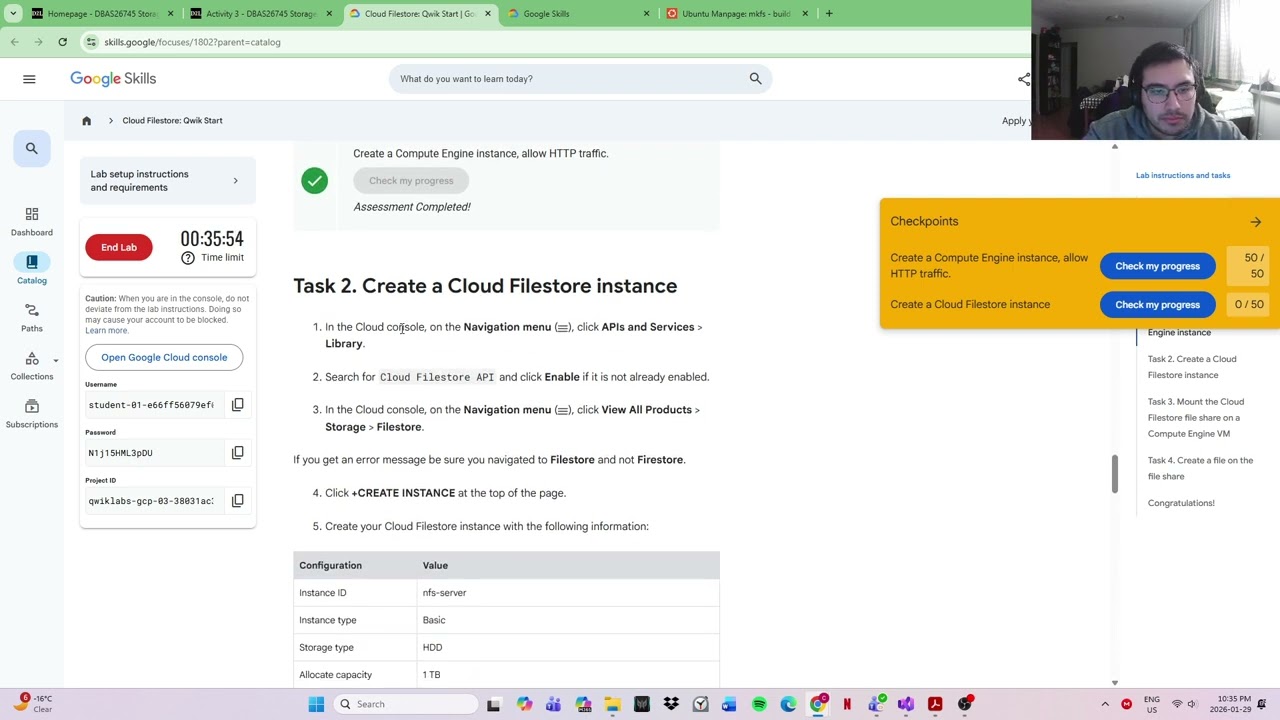The height and width of the screenshot is (720, 1280).
Task: Reload the browser page
Action: point(62,42)
